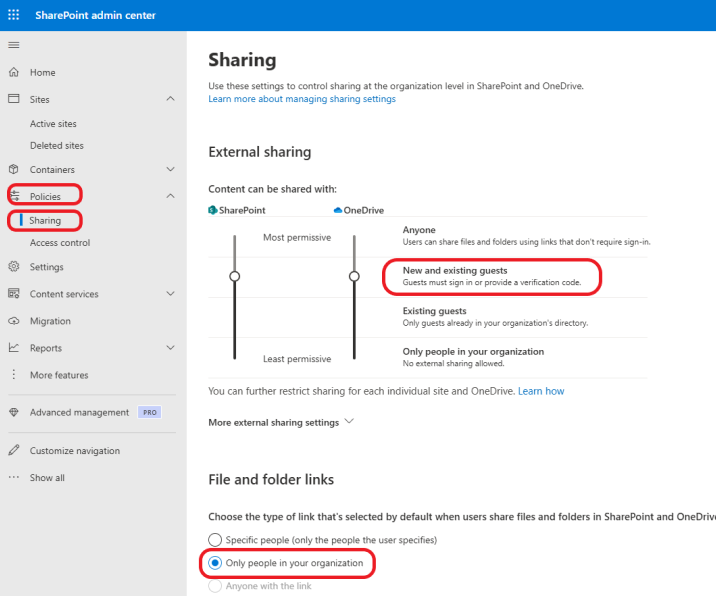Collapse navigation with the hamburger menu icon
The height and width of the screenshot is (596, 716).
click(14, 45)
